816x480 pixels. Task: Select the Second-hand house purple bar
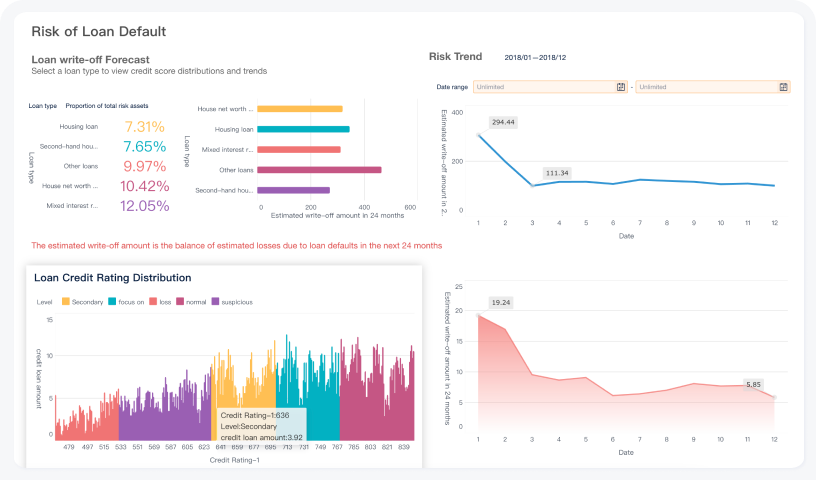coord(293,190)
